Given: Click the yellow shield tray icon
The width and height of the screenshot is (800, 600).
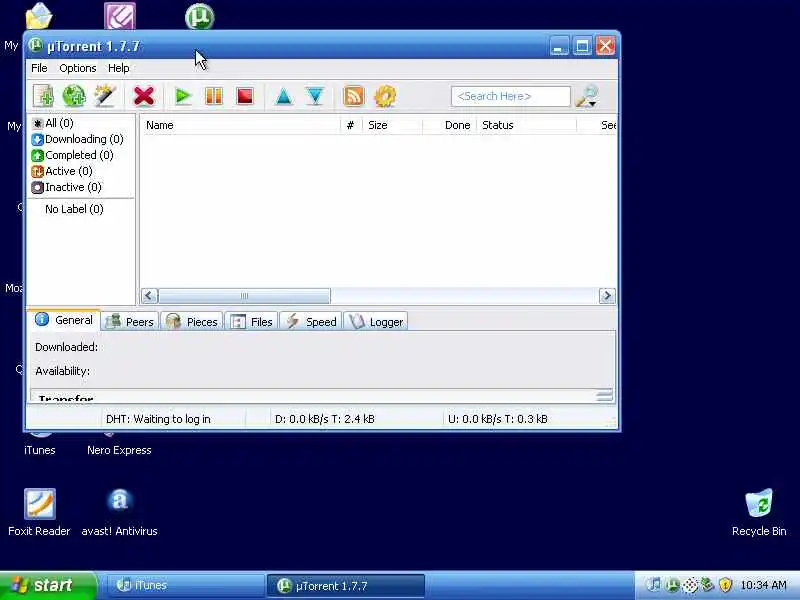Looking at the screenshot, I should click(725, 585).
